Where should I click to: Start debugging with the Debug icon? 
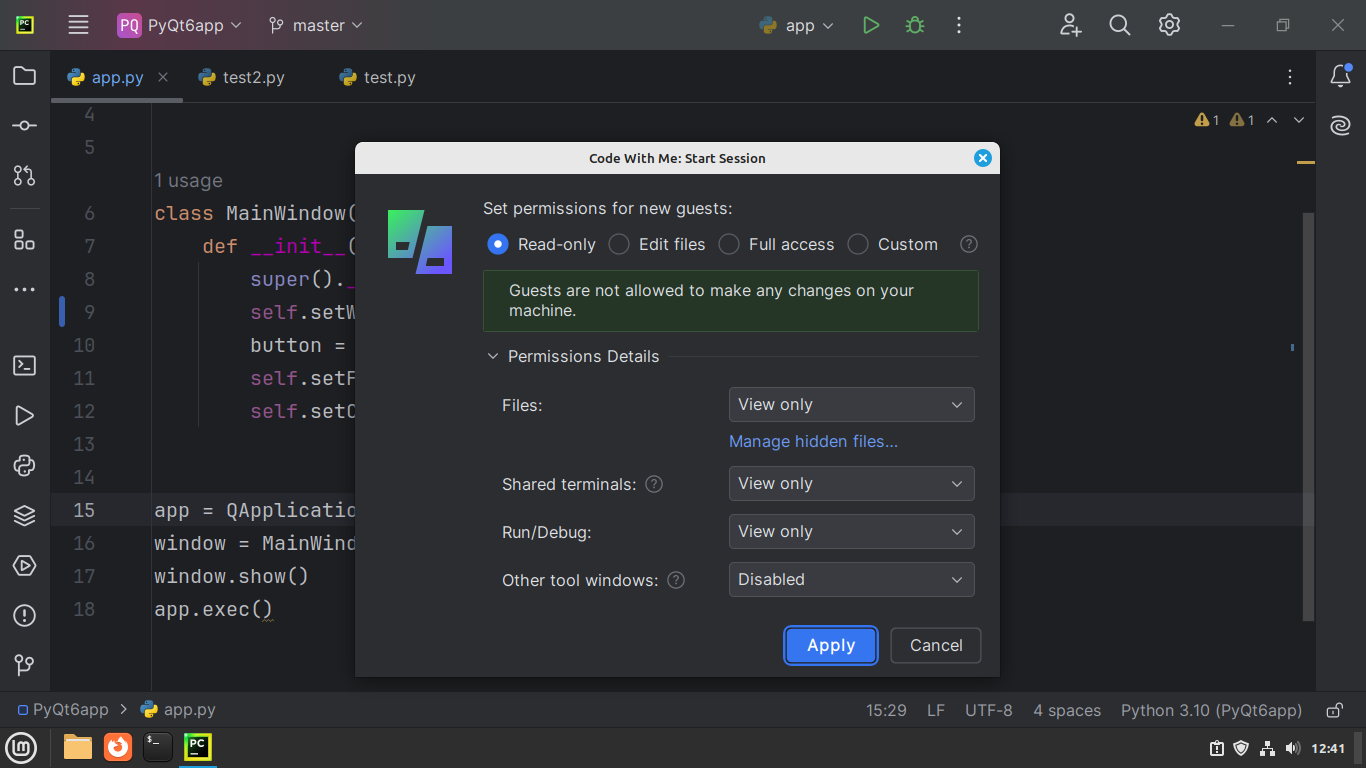tap(913, 25)
